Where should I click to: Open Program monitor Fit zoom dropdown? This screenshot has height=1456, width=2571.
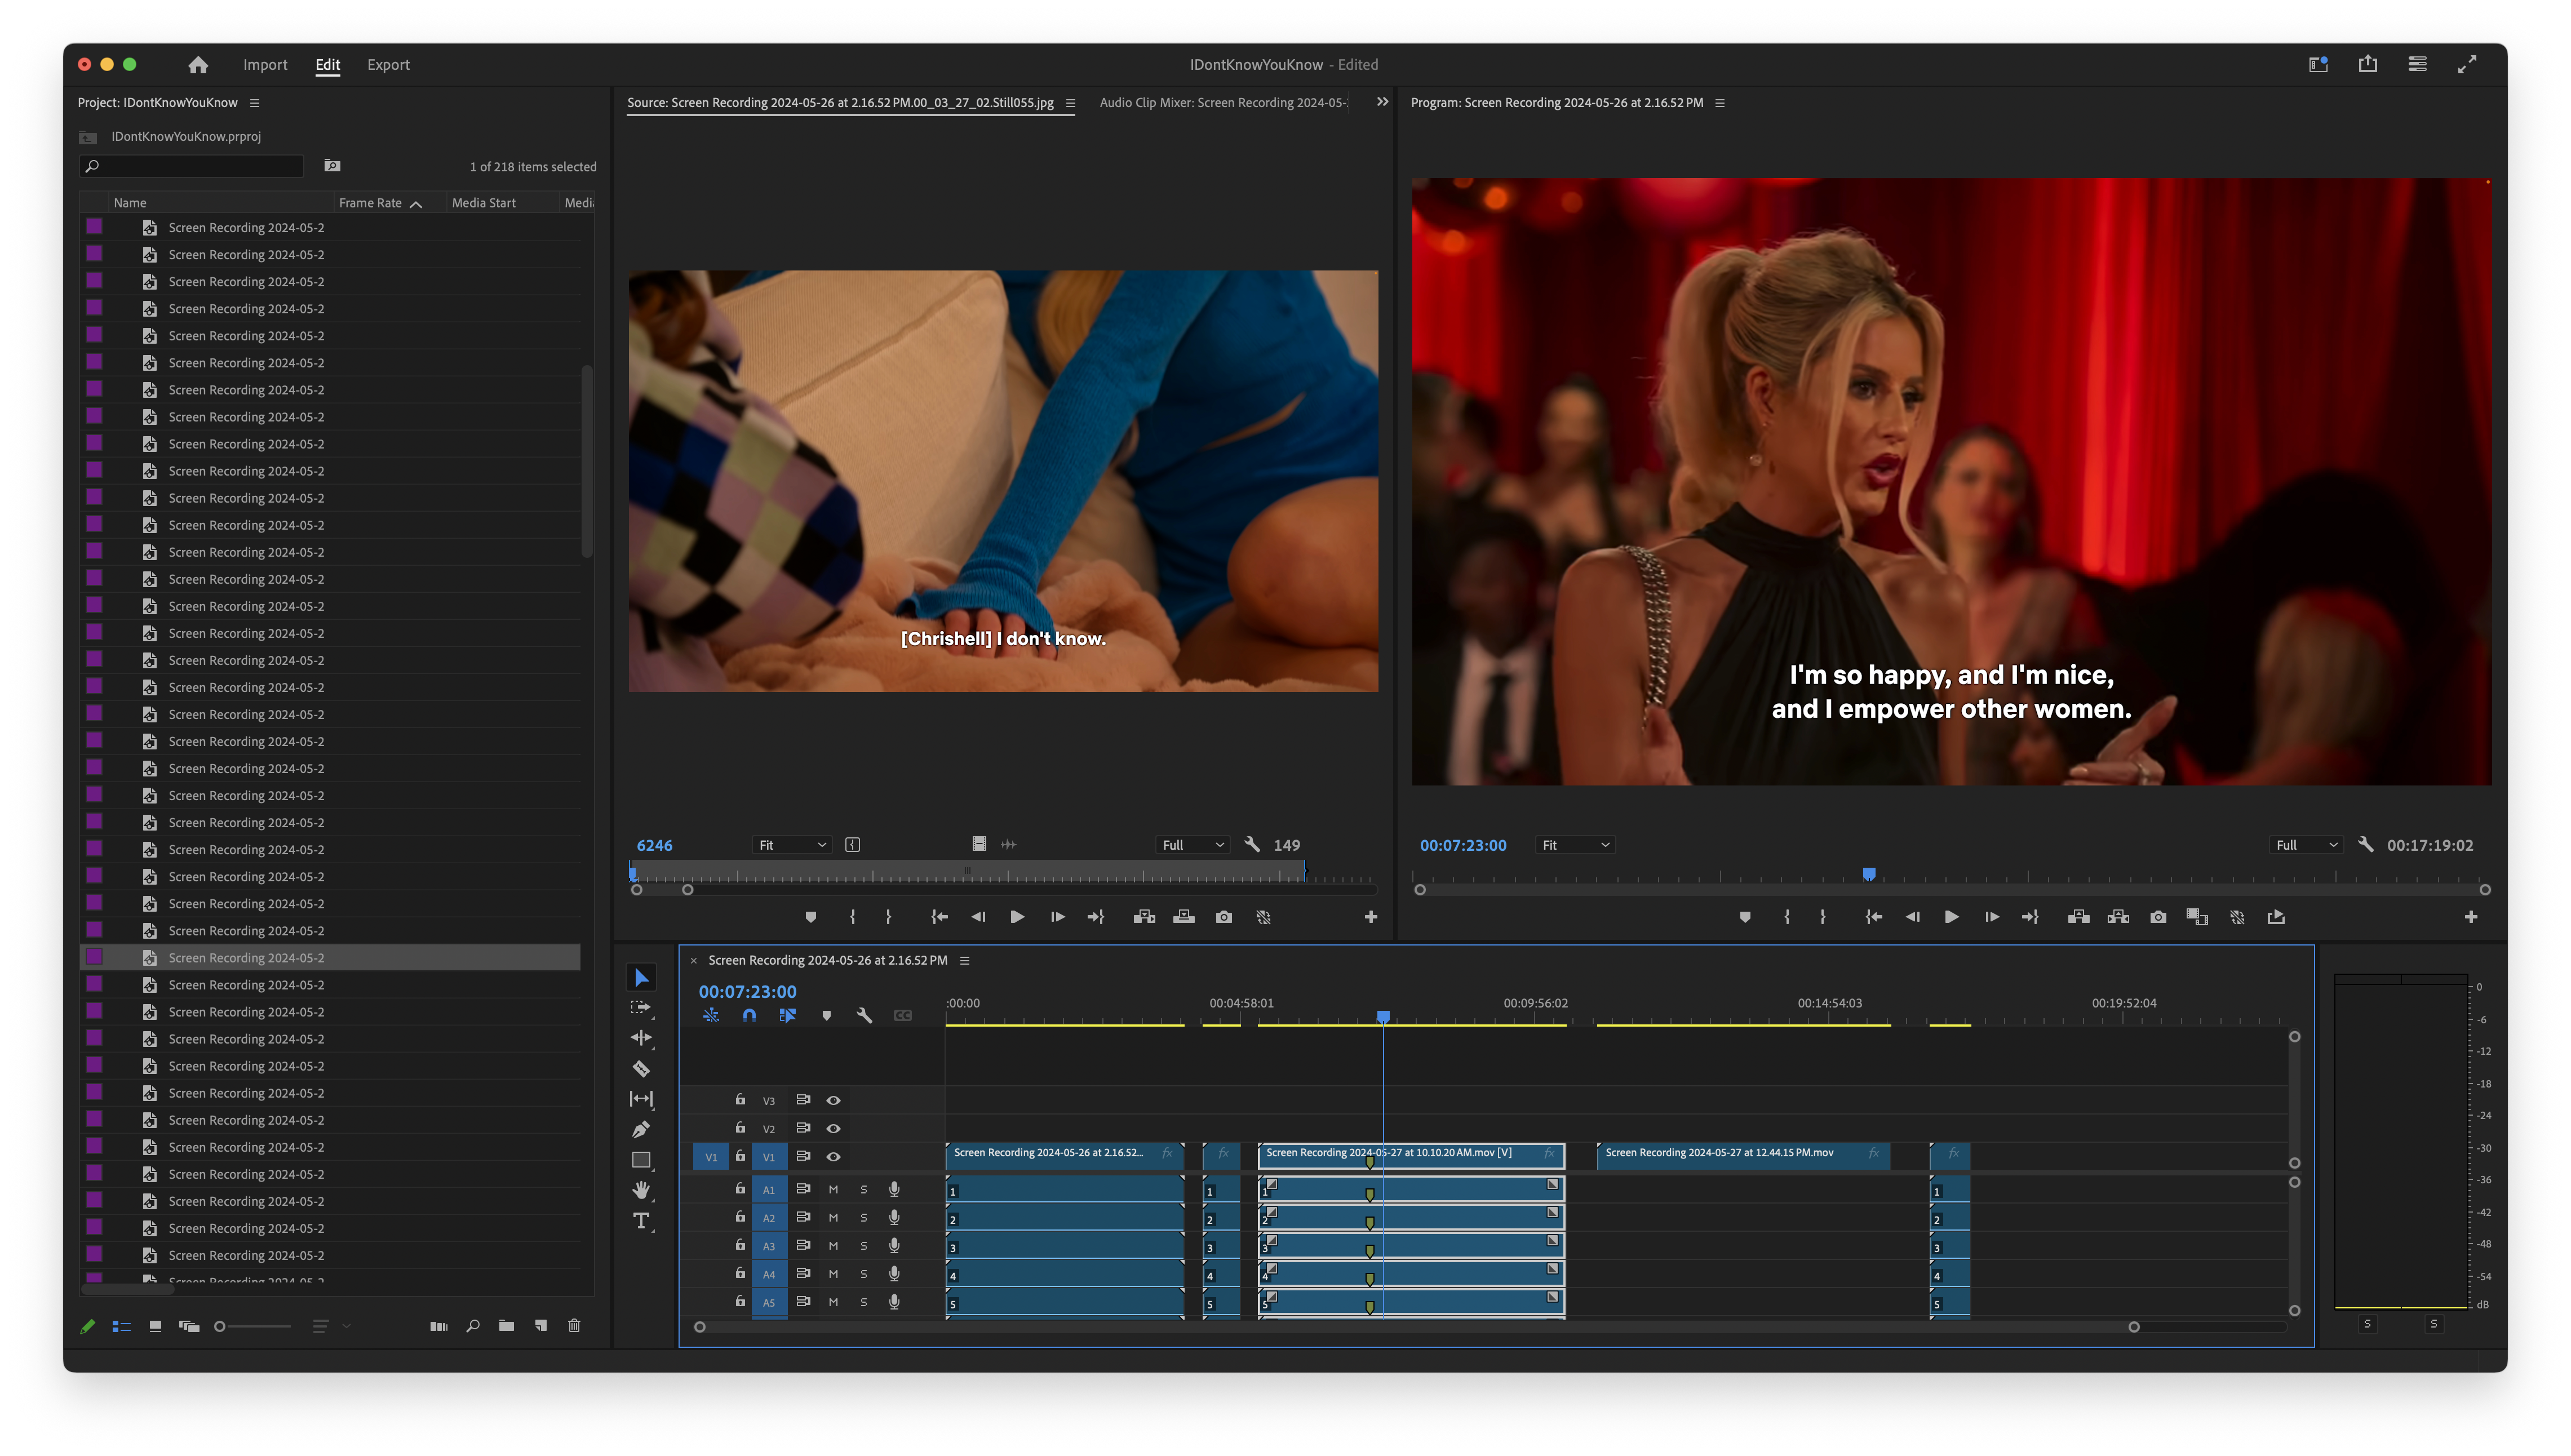[1575, 845]
